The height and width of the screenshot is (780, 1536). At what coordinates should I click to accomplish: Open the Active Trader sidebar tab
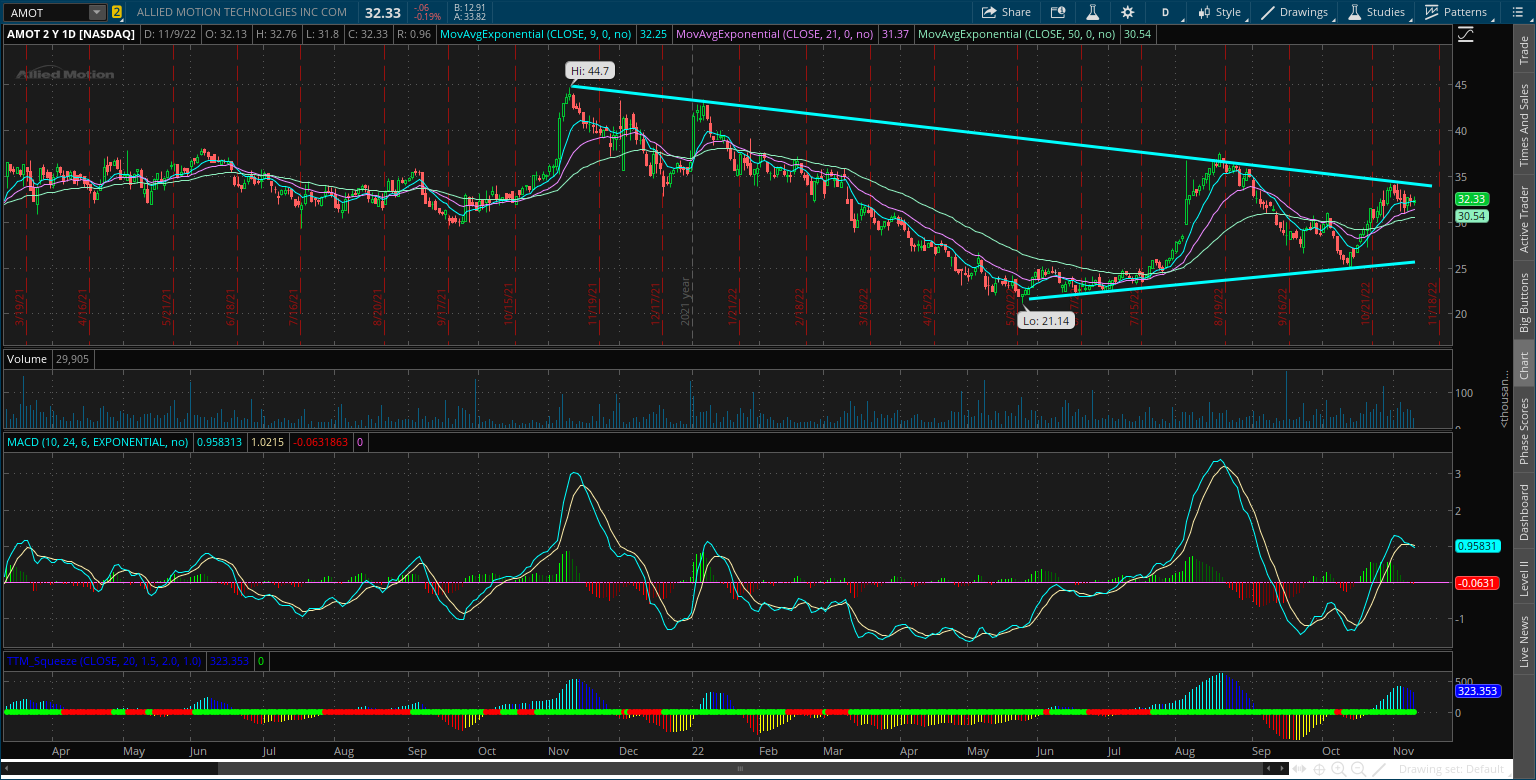(1524, 218)
